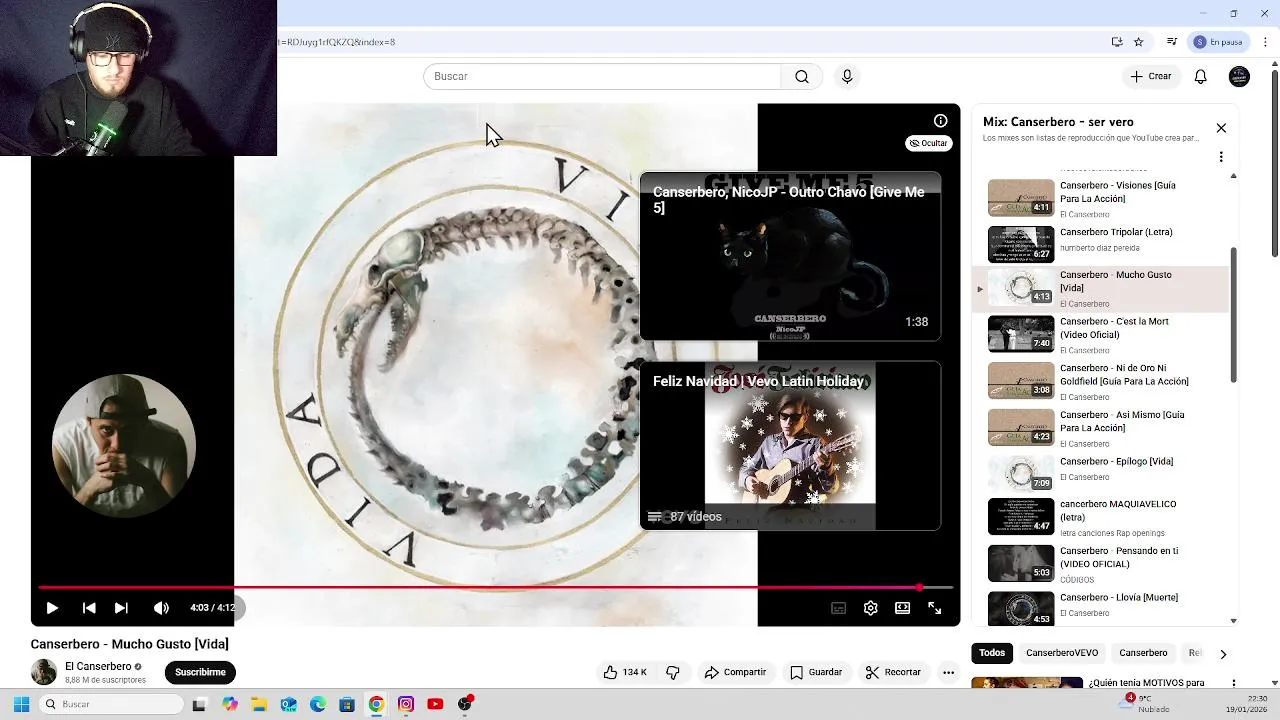Viewport: 1280px width, 720px height.
Task: Go to the previous video in playlist
Action: tap(89, 608)
